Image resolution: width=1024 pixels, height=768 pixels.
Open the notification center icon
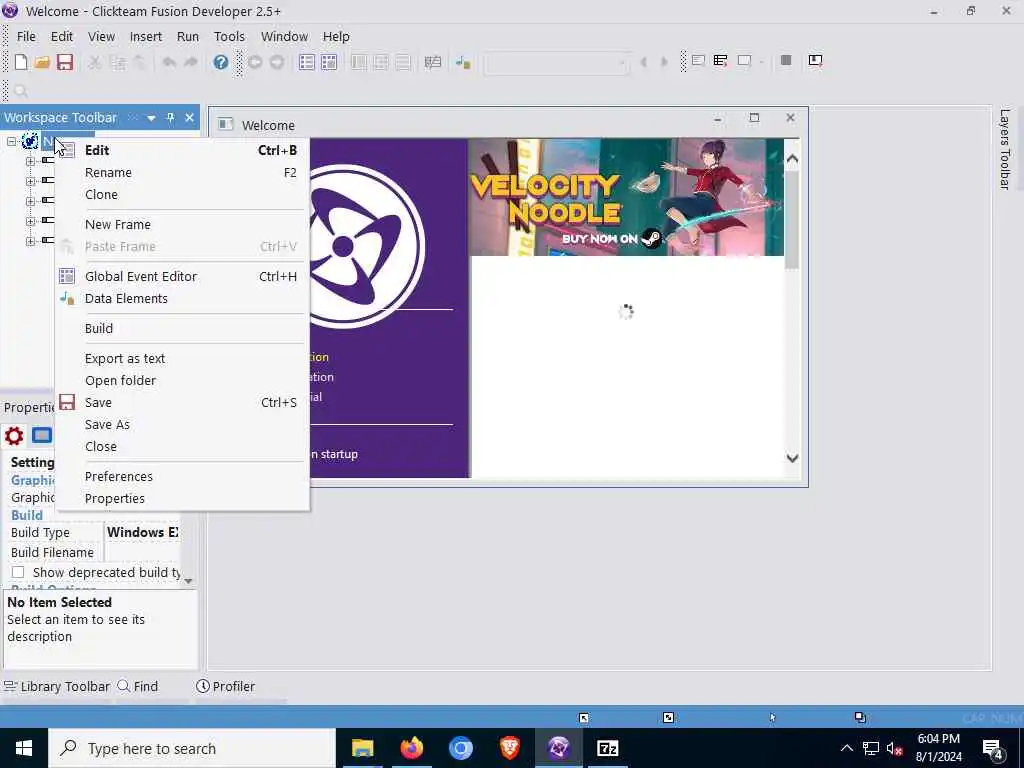(993, 749)
